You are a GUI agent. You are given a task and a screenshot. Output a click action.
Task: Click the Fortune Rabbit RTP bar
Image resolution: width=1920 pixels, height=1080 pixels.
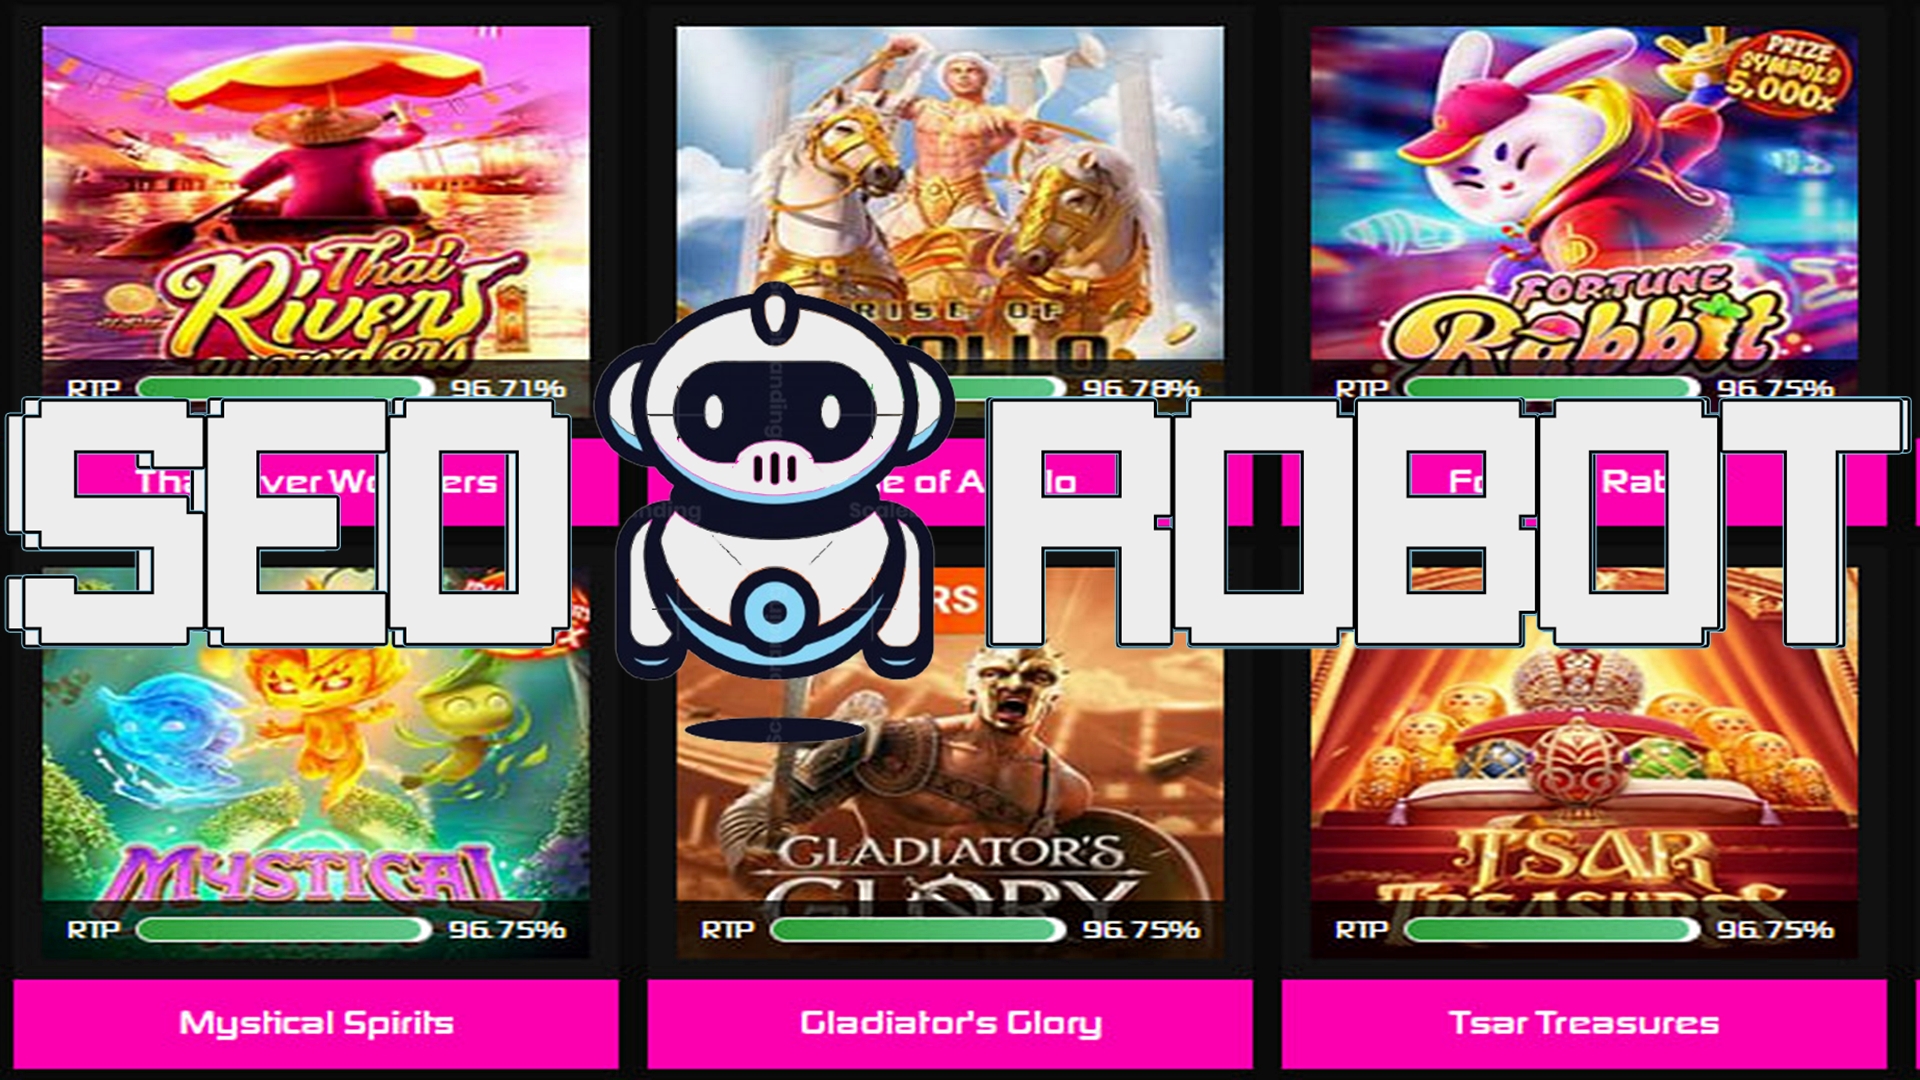[x=1553, y=388]
